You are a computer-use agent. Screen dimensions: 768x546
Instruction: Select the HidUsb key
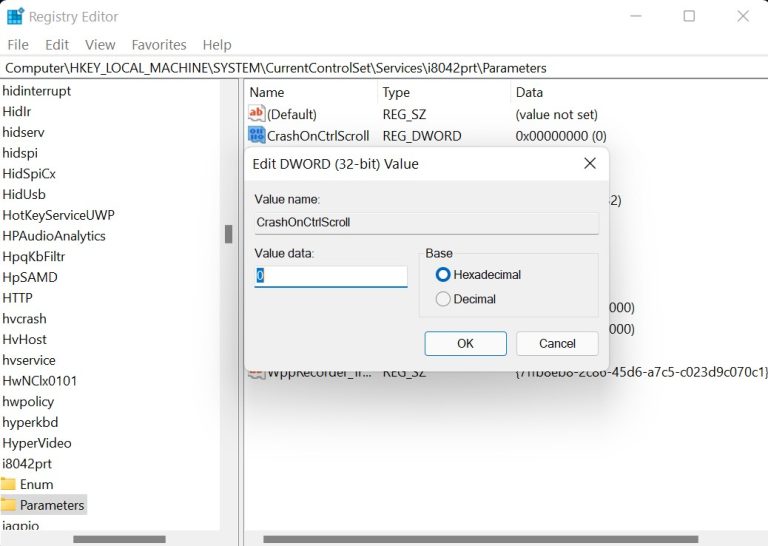(24, 194)
